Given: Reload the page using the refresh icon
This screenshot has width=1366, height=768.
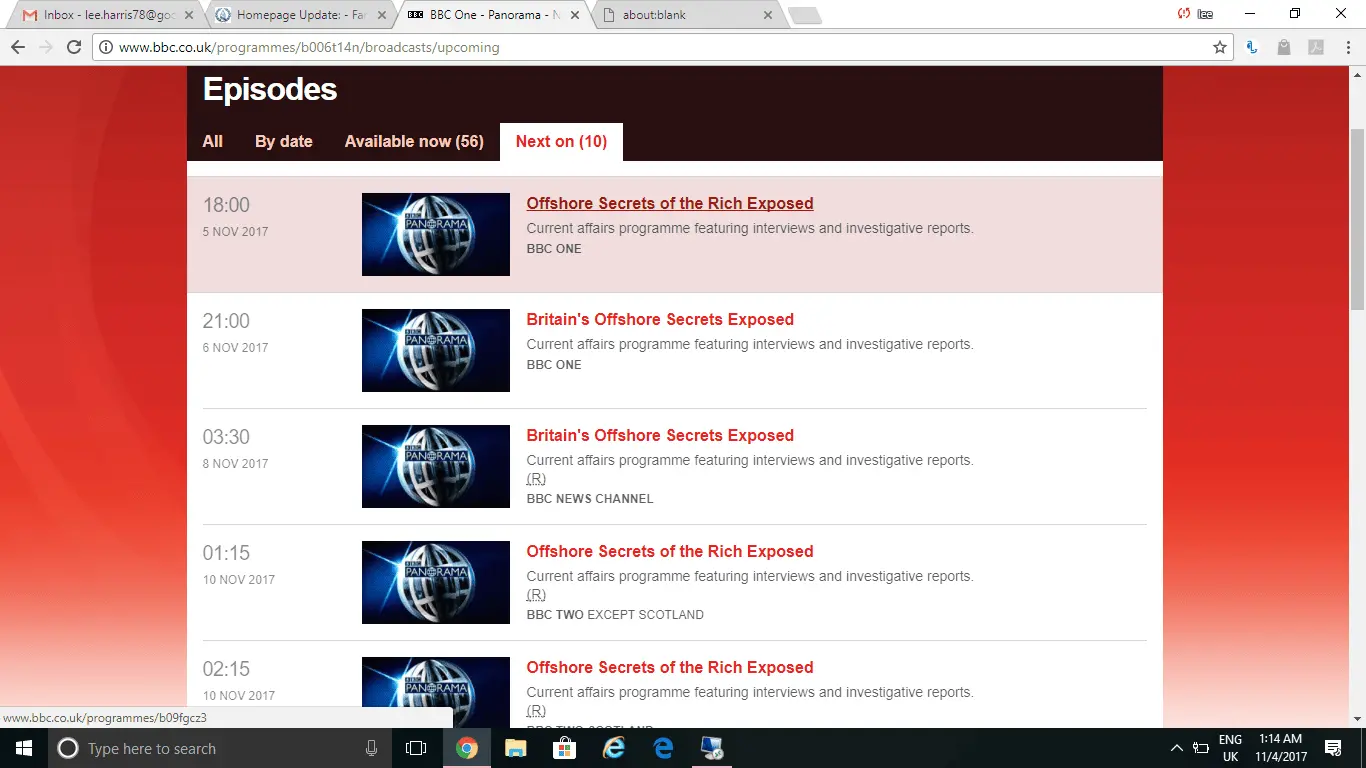Looking at the screenshot, I should 73,47.
